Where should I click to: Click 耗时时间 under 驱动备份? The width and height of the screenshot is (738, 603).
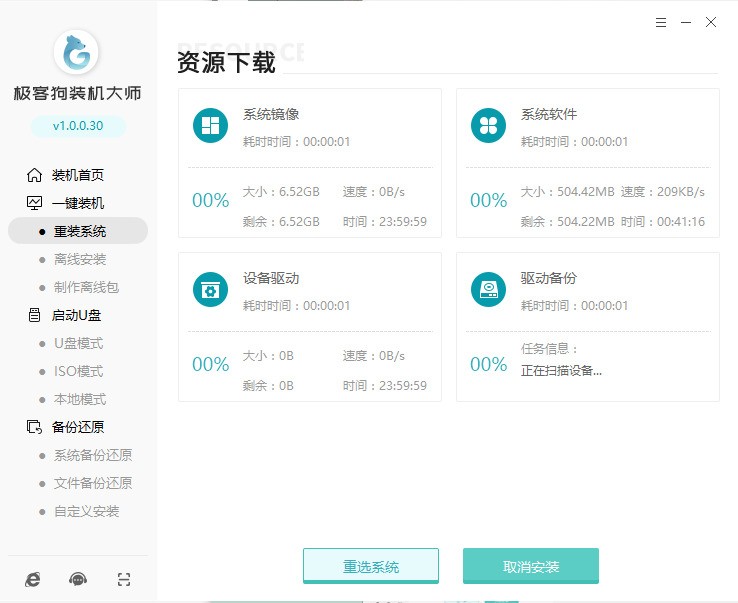[x=574, y=306]
